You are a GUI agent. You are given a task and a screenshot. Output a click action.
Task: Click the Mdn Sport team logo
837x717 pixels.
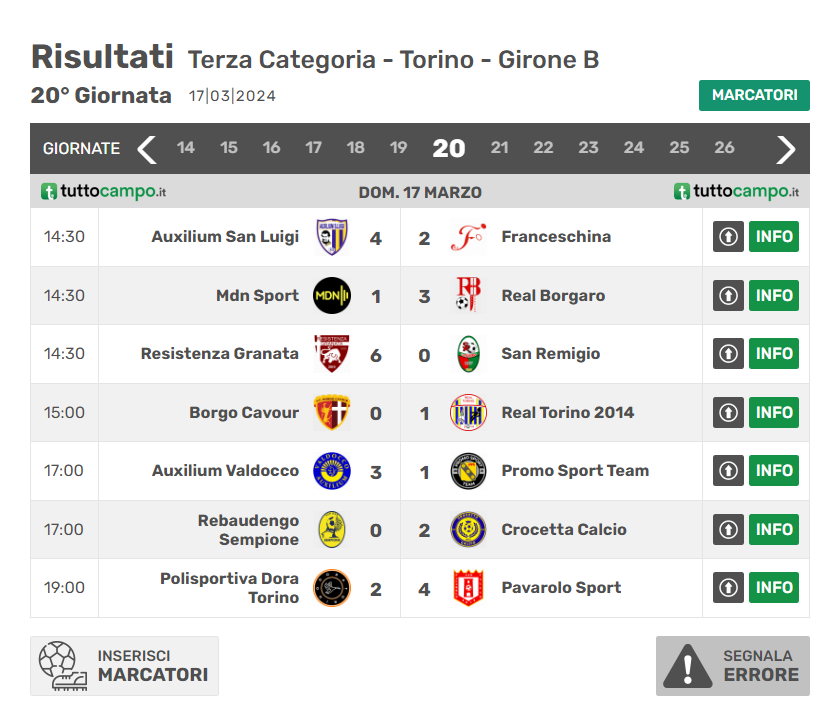pos(331,296)
